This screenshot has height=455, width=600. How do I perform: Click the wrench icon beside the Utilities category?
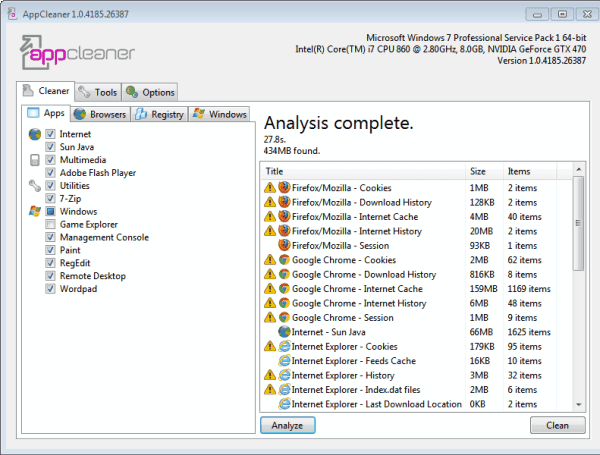click(x=35, y=185)
